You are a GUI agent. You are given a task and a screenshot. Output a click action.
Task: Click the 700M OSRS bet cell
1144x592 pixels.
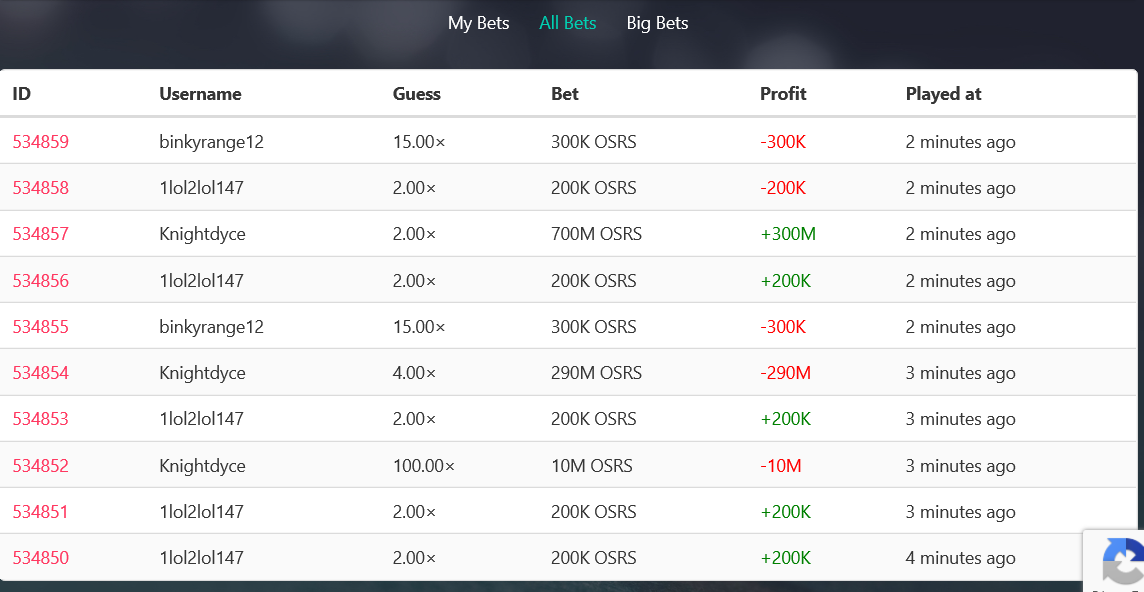tap(596, 234)
